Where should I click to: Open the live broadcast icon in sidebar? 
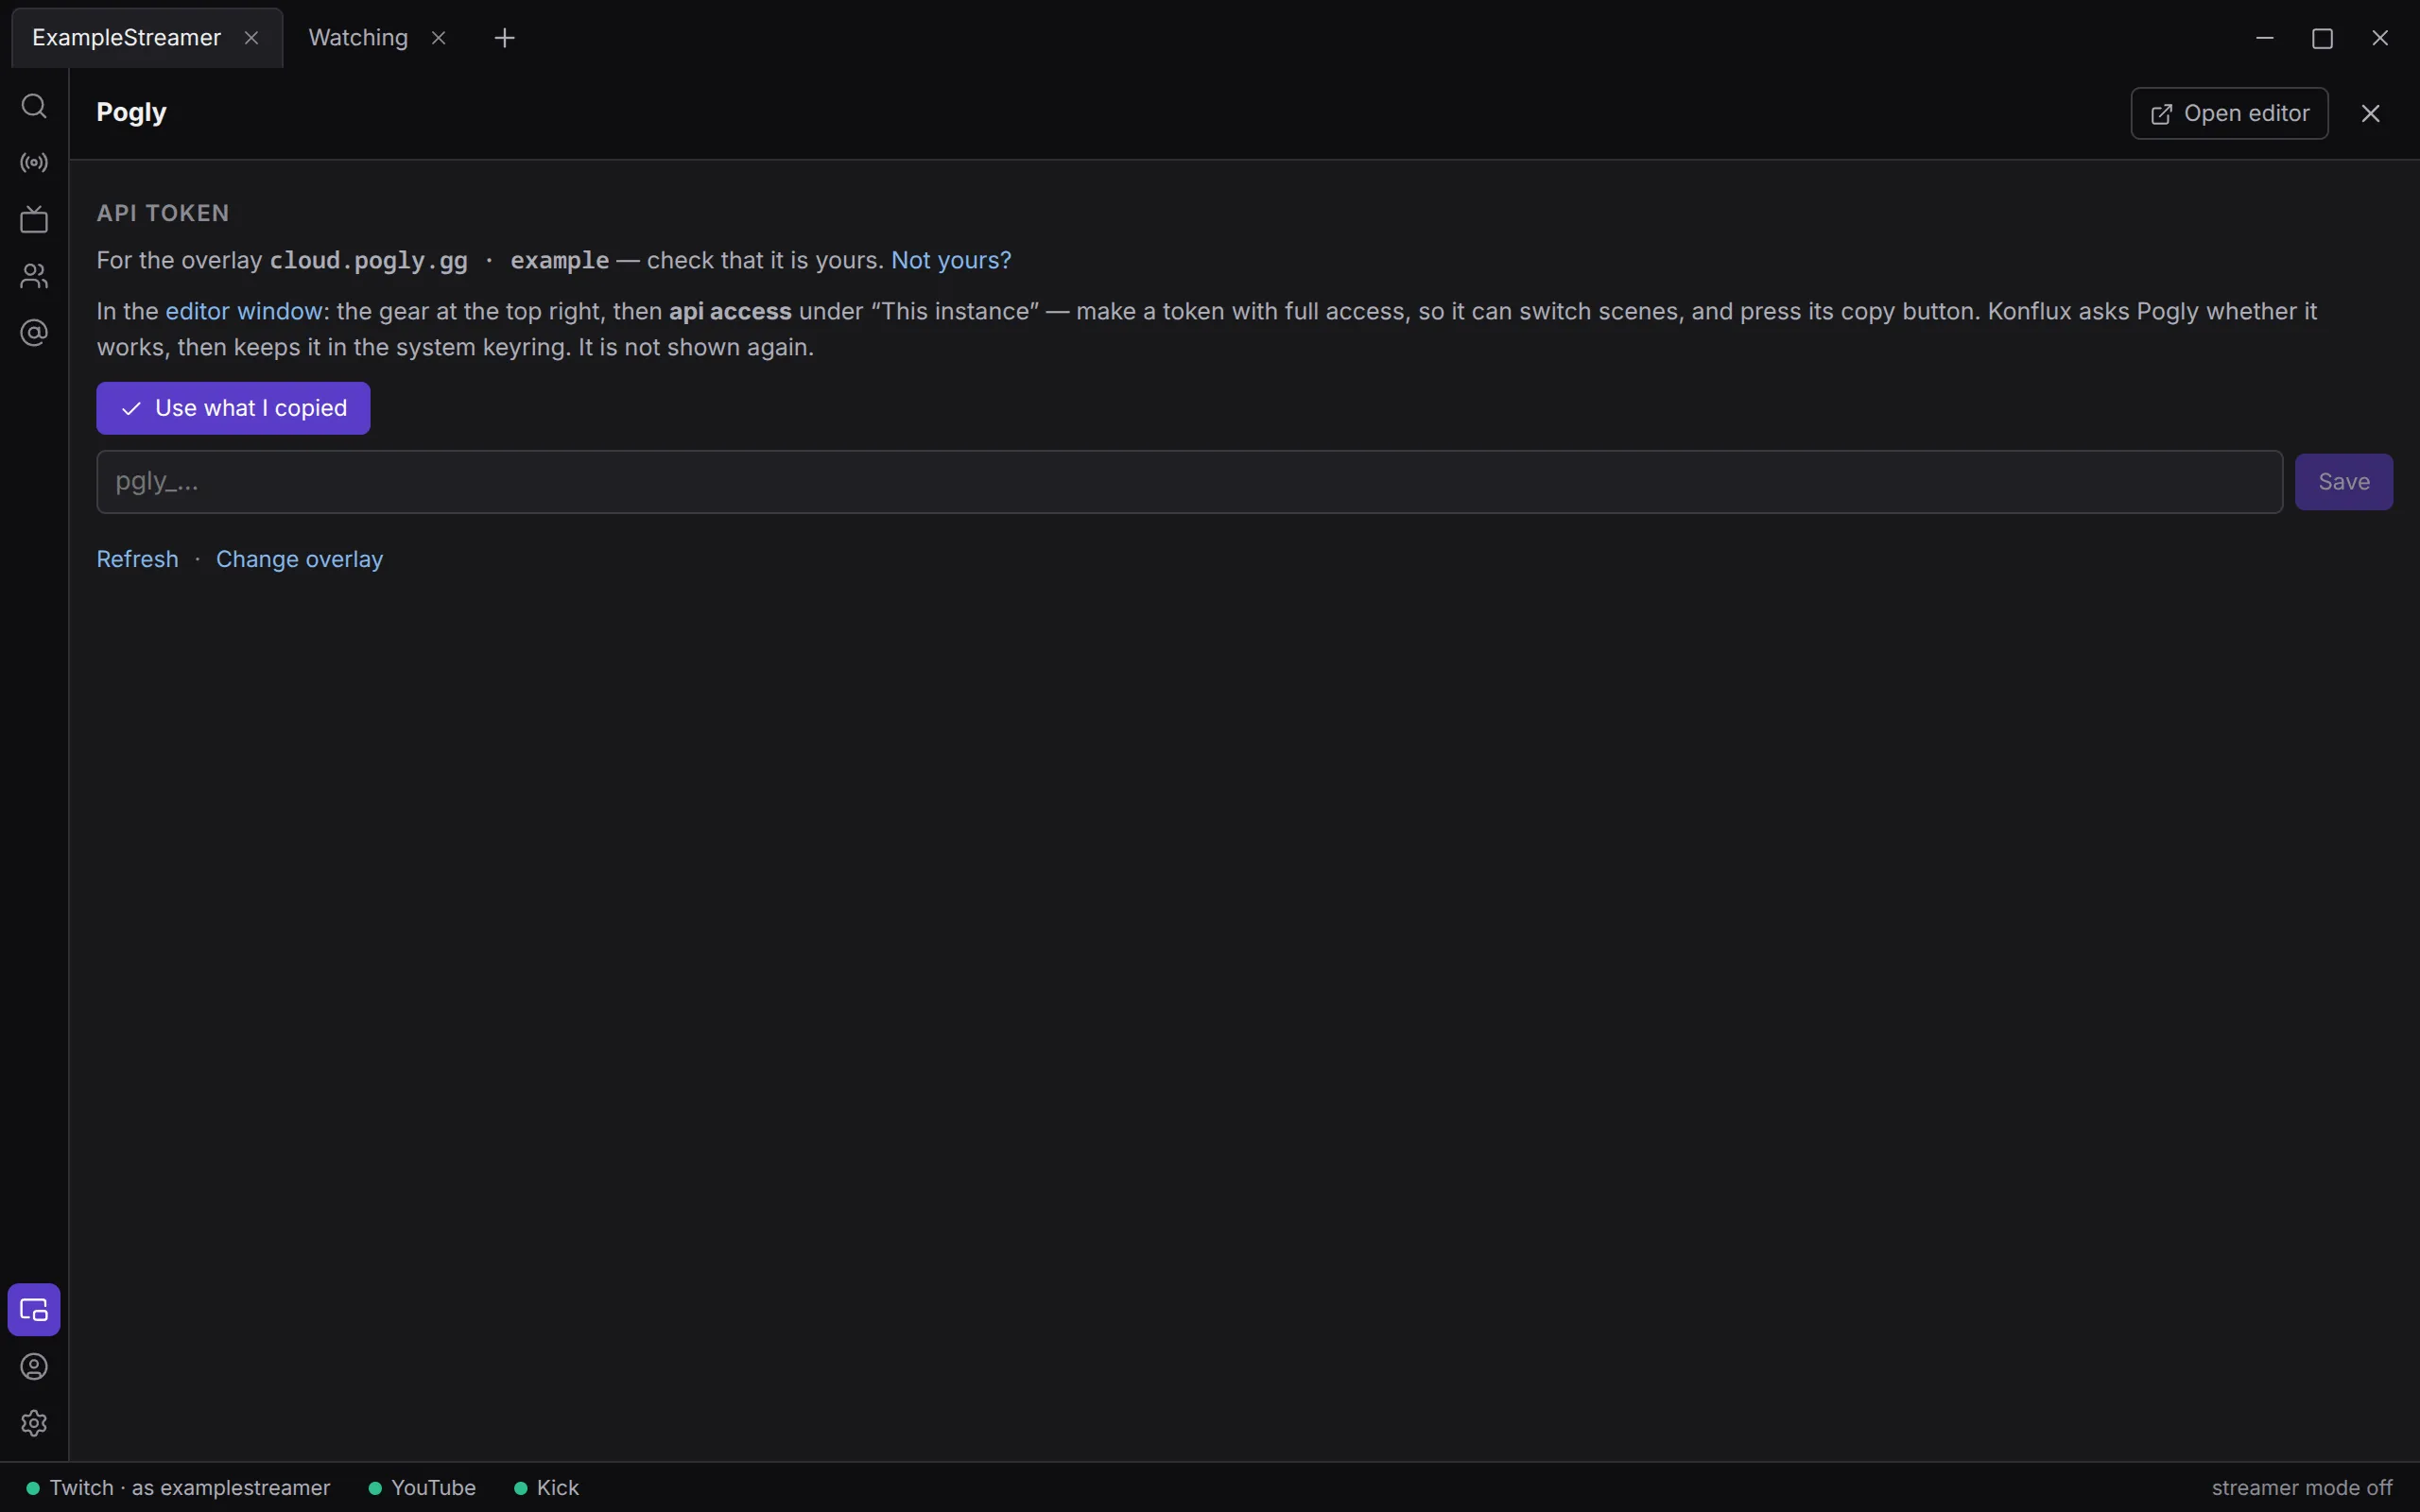click(x=34, y=162)
